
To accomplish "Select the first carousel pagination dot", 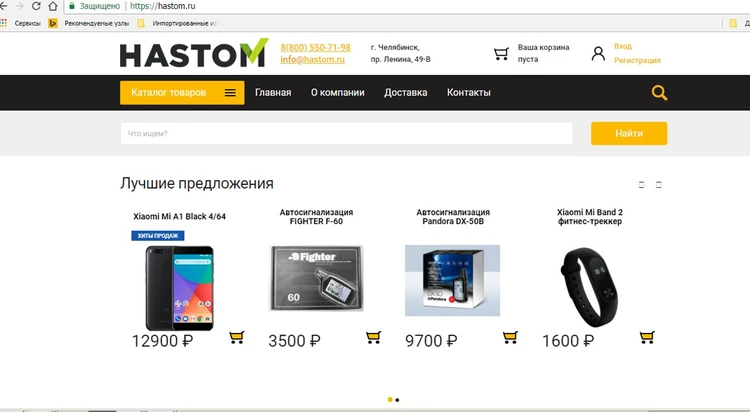I will coord(390,400).
